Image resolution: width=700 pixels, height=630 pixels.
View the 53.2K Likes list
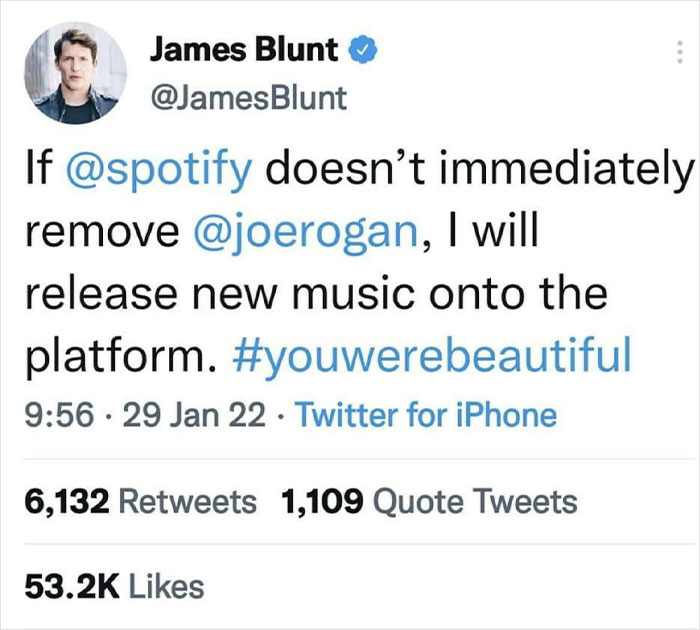pyautogui.click(x=114, y=587)
